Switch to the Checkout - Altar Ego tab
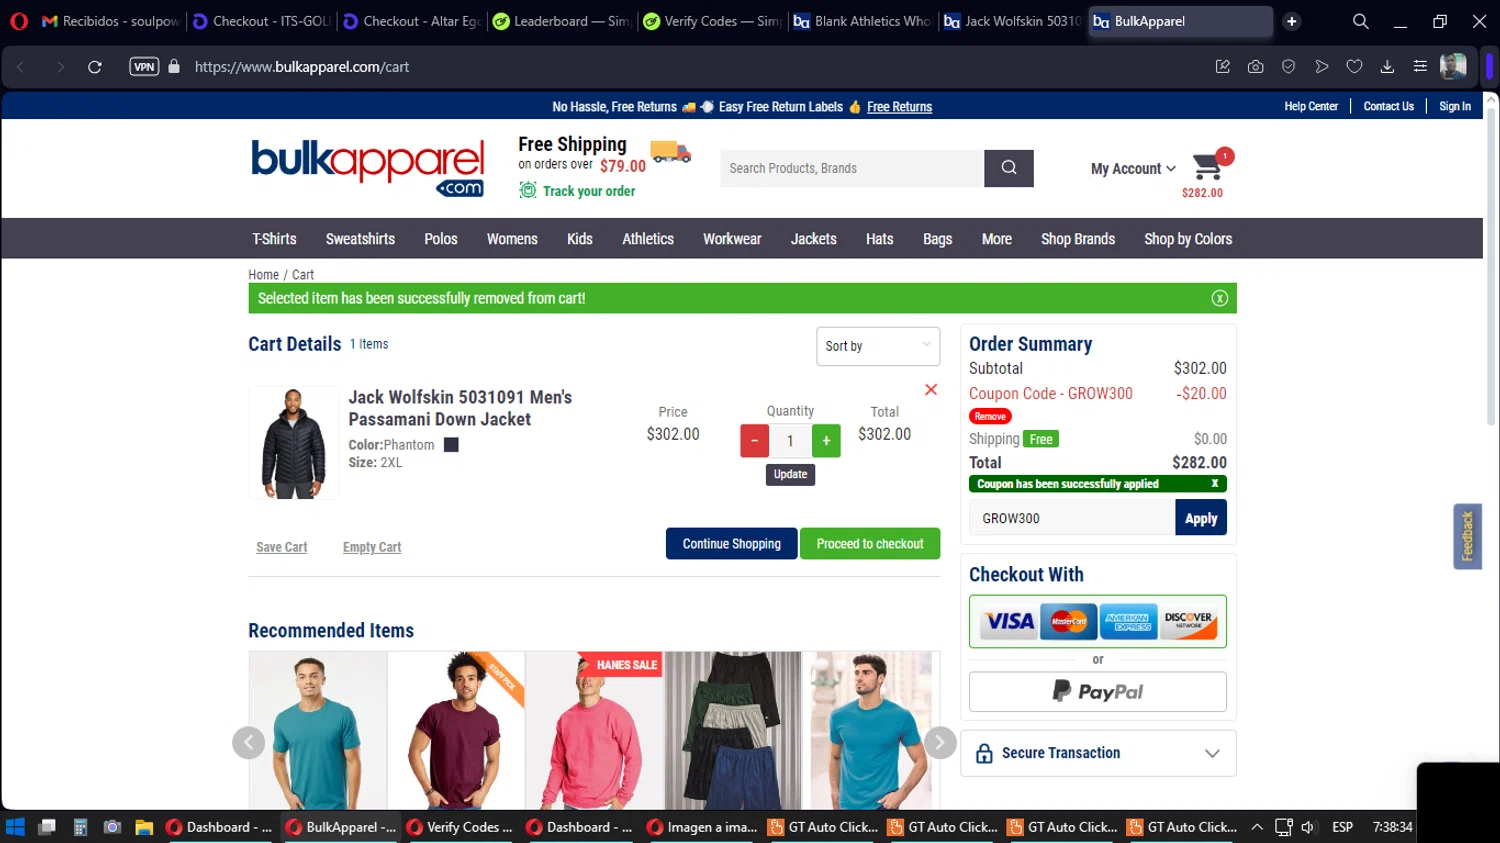The image size is (1500, 843). pyautogui.click(x=412, y=21)
